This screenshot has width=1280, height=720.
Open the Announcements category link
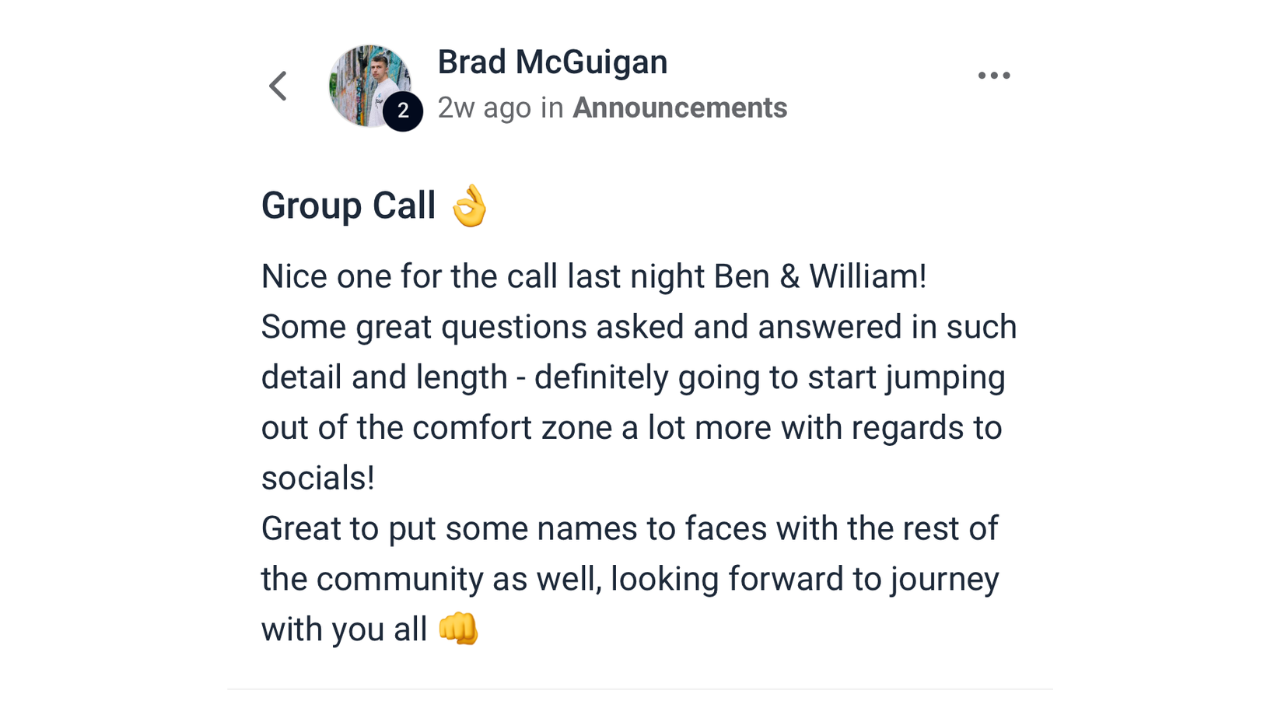(680, 108)
